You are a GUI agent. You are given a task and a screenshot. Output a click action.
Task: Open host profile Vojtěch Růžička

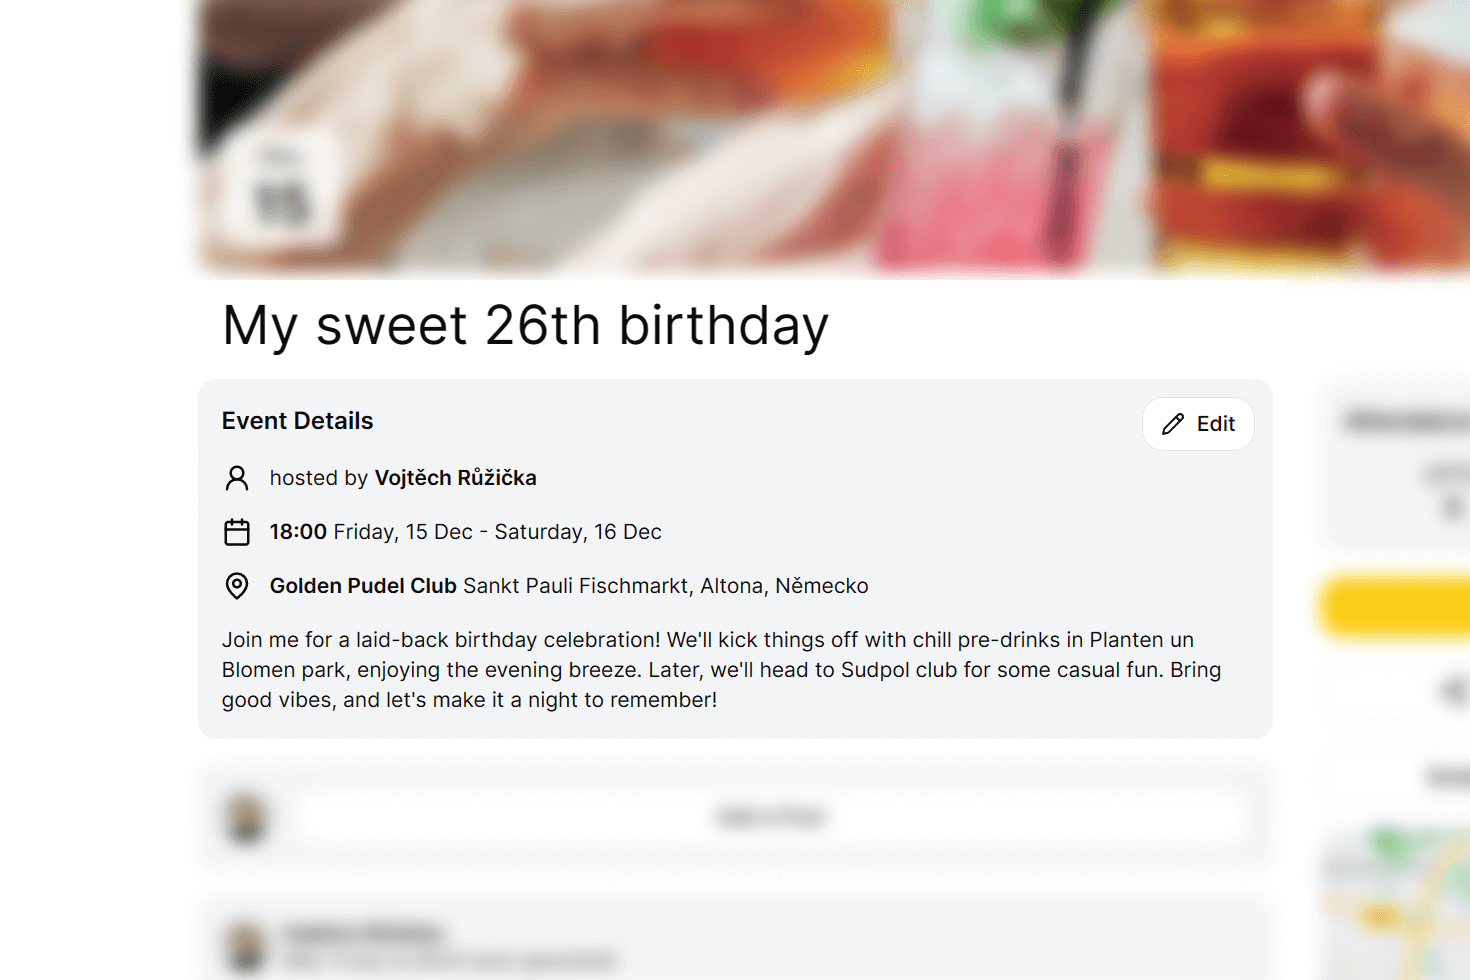coord(455,478)
